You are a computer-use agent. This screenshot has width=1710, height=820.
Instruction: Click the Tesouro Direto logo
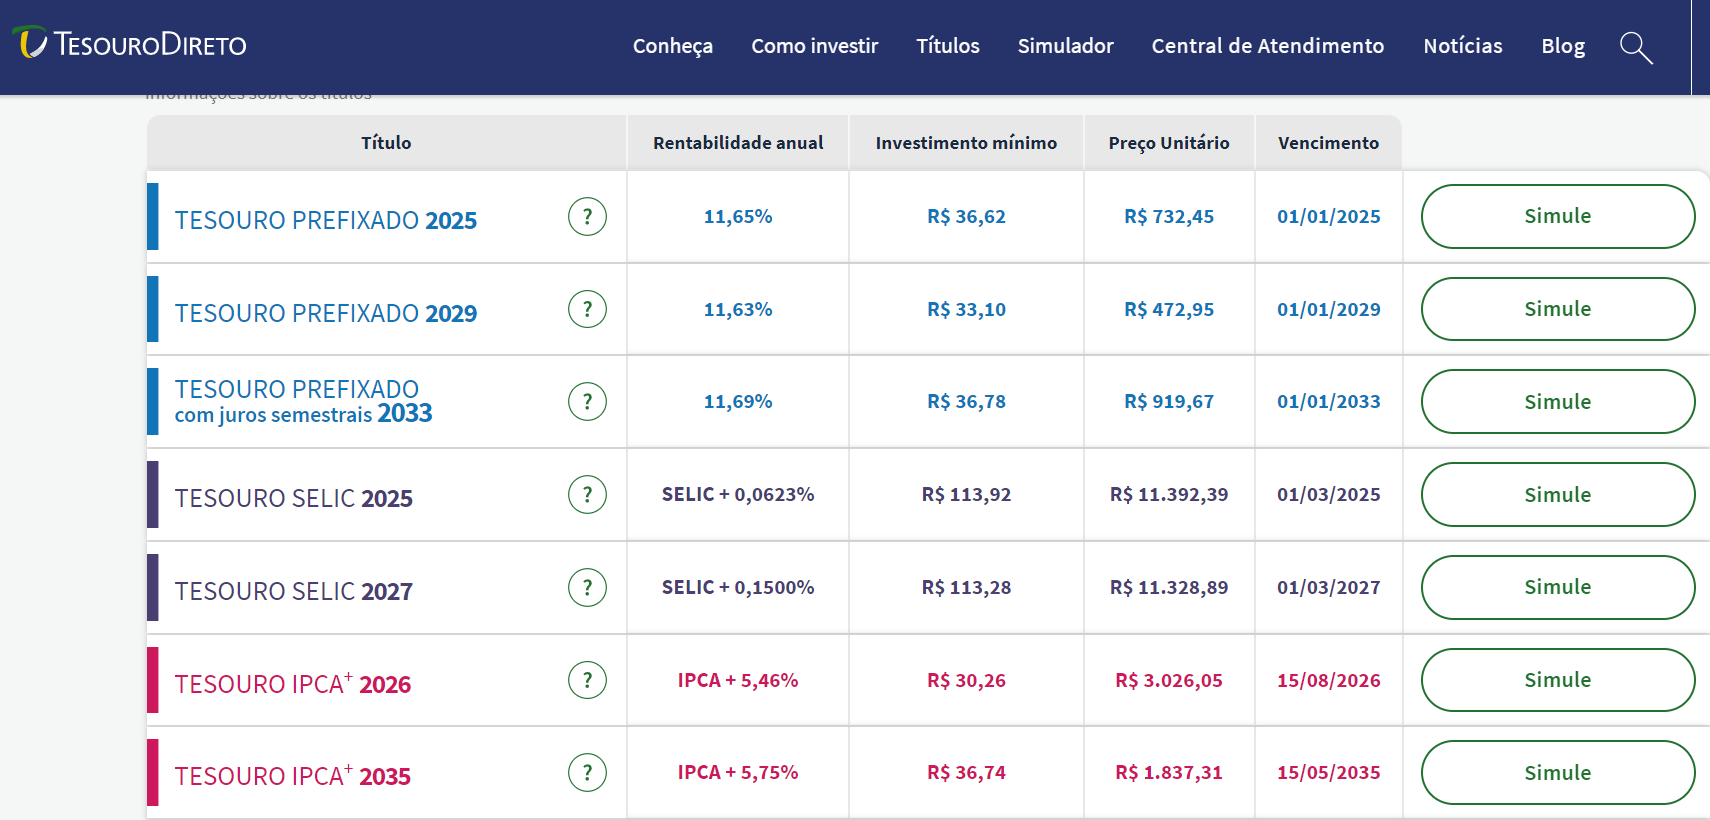click(129, 43)
